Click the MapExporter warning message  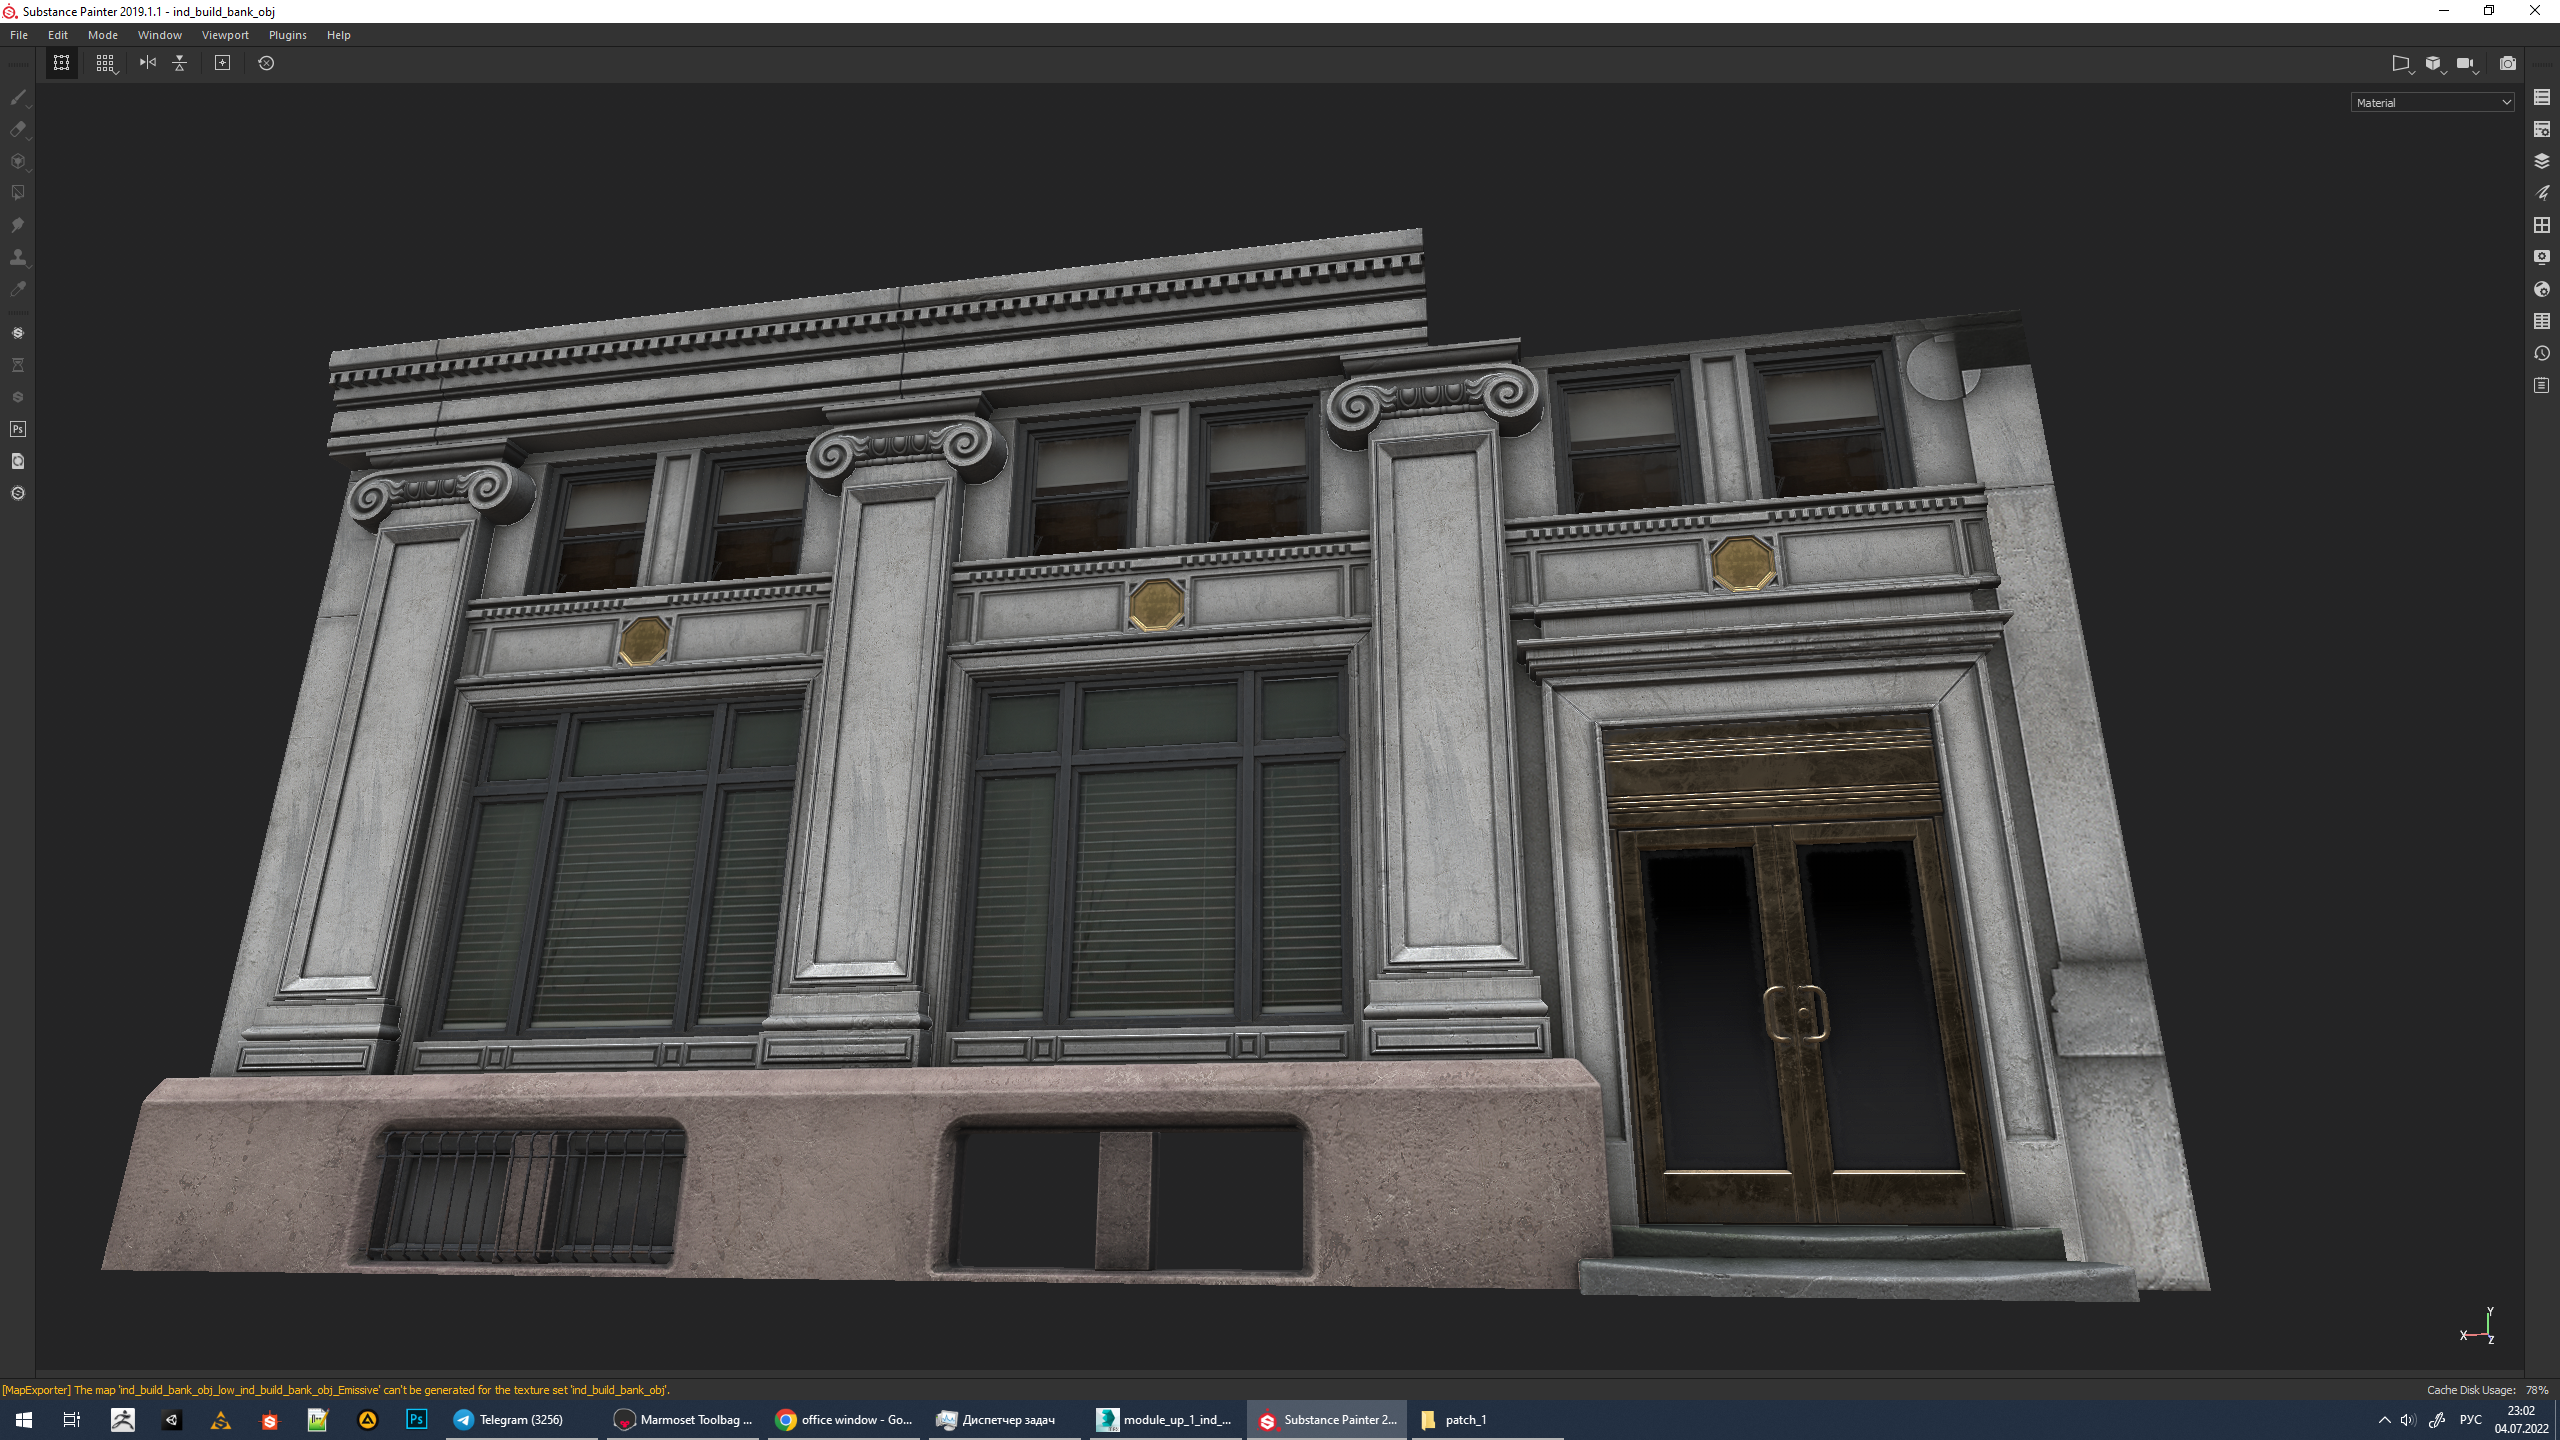point(336,1390)
